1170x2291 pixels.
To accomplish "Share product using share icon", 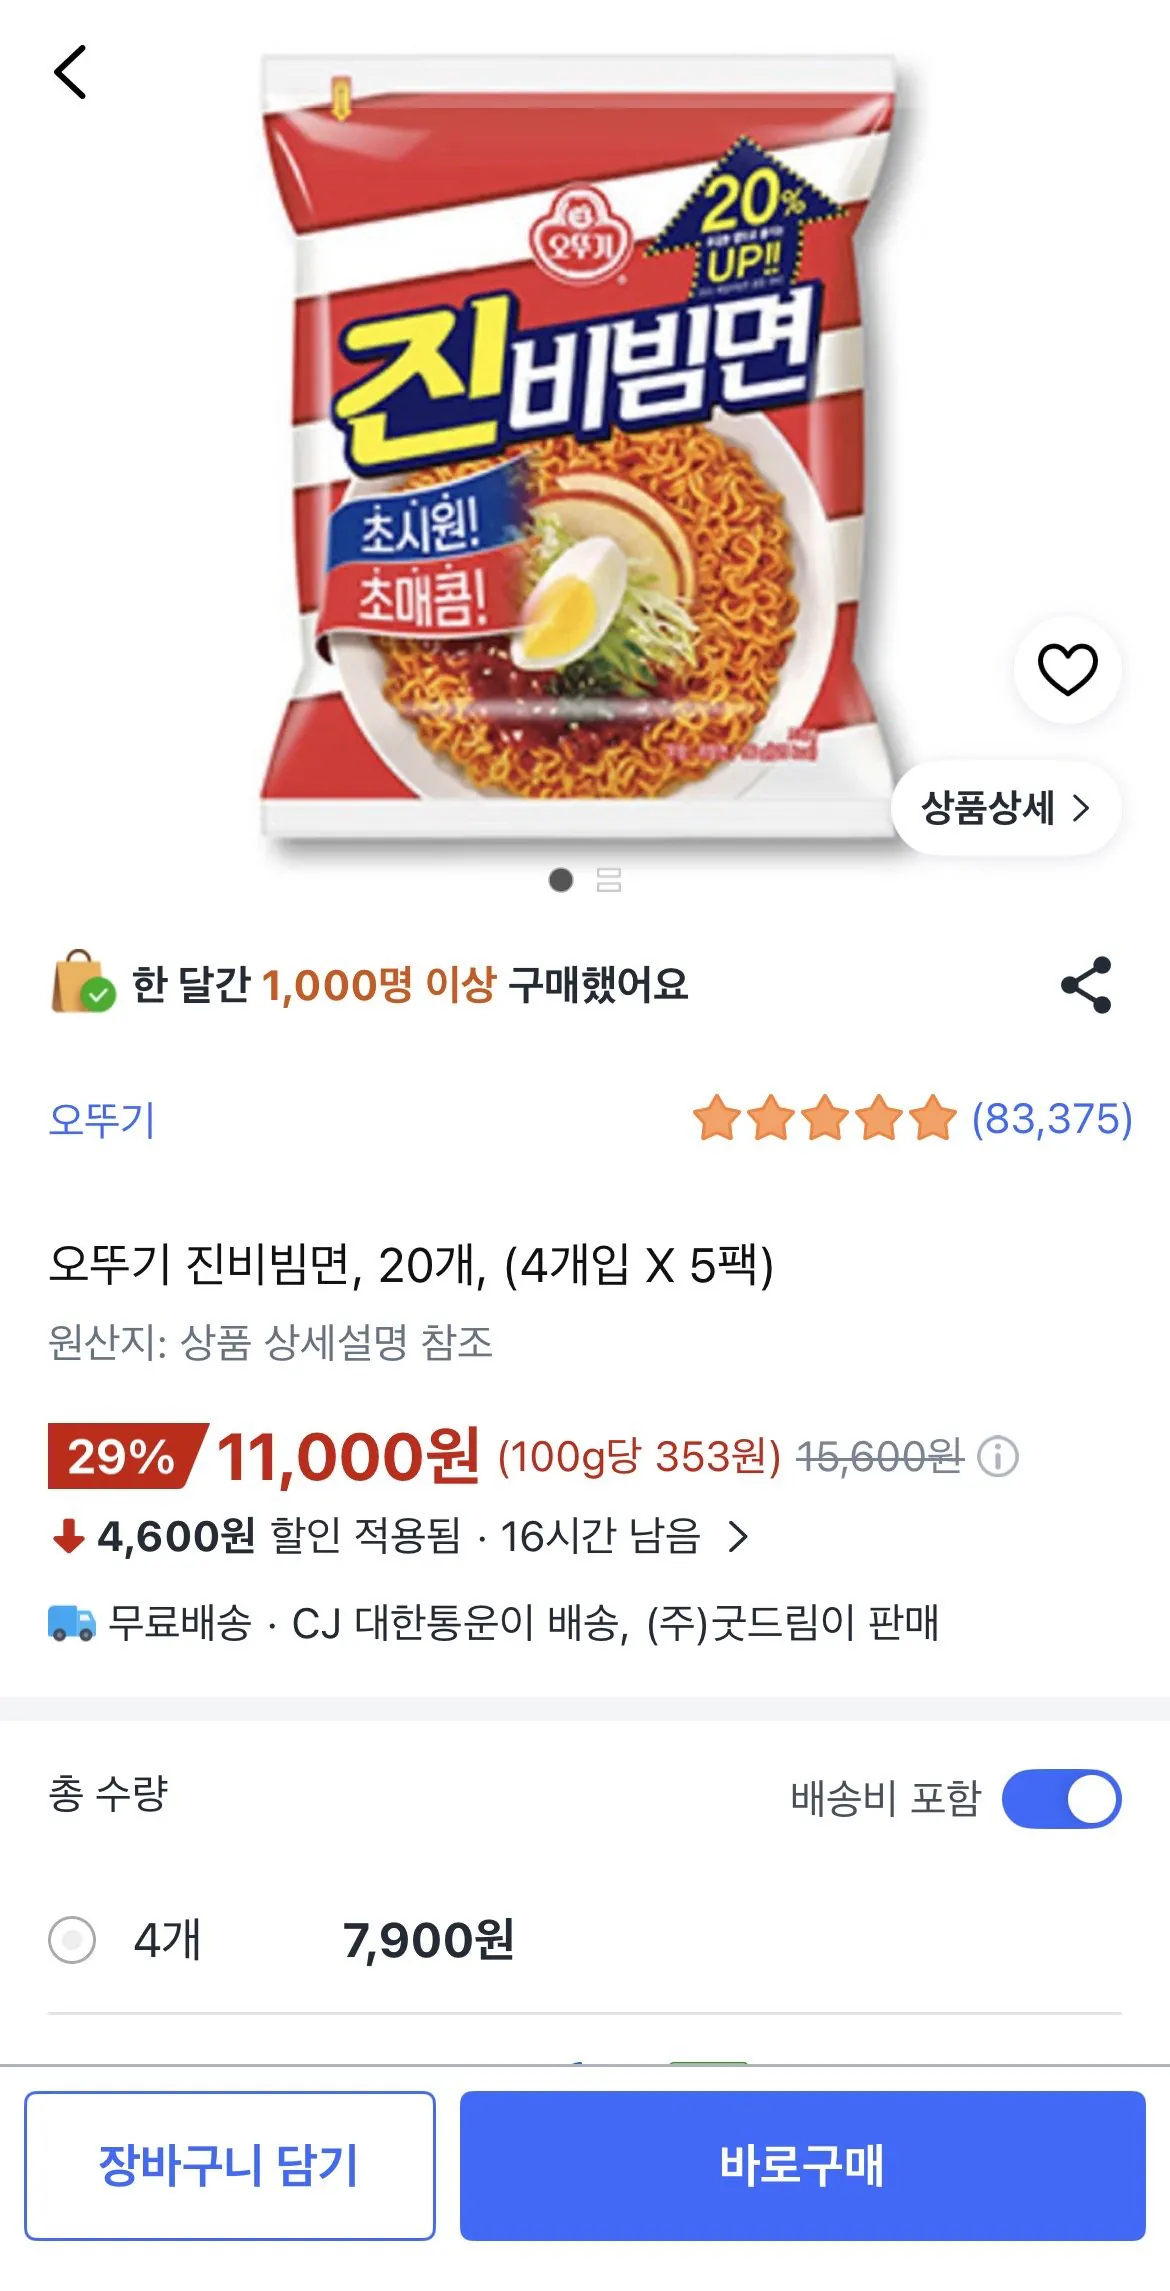I will 1086,985.
